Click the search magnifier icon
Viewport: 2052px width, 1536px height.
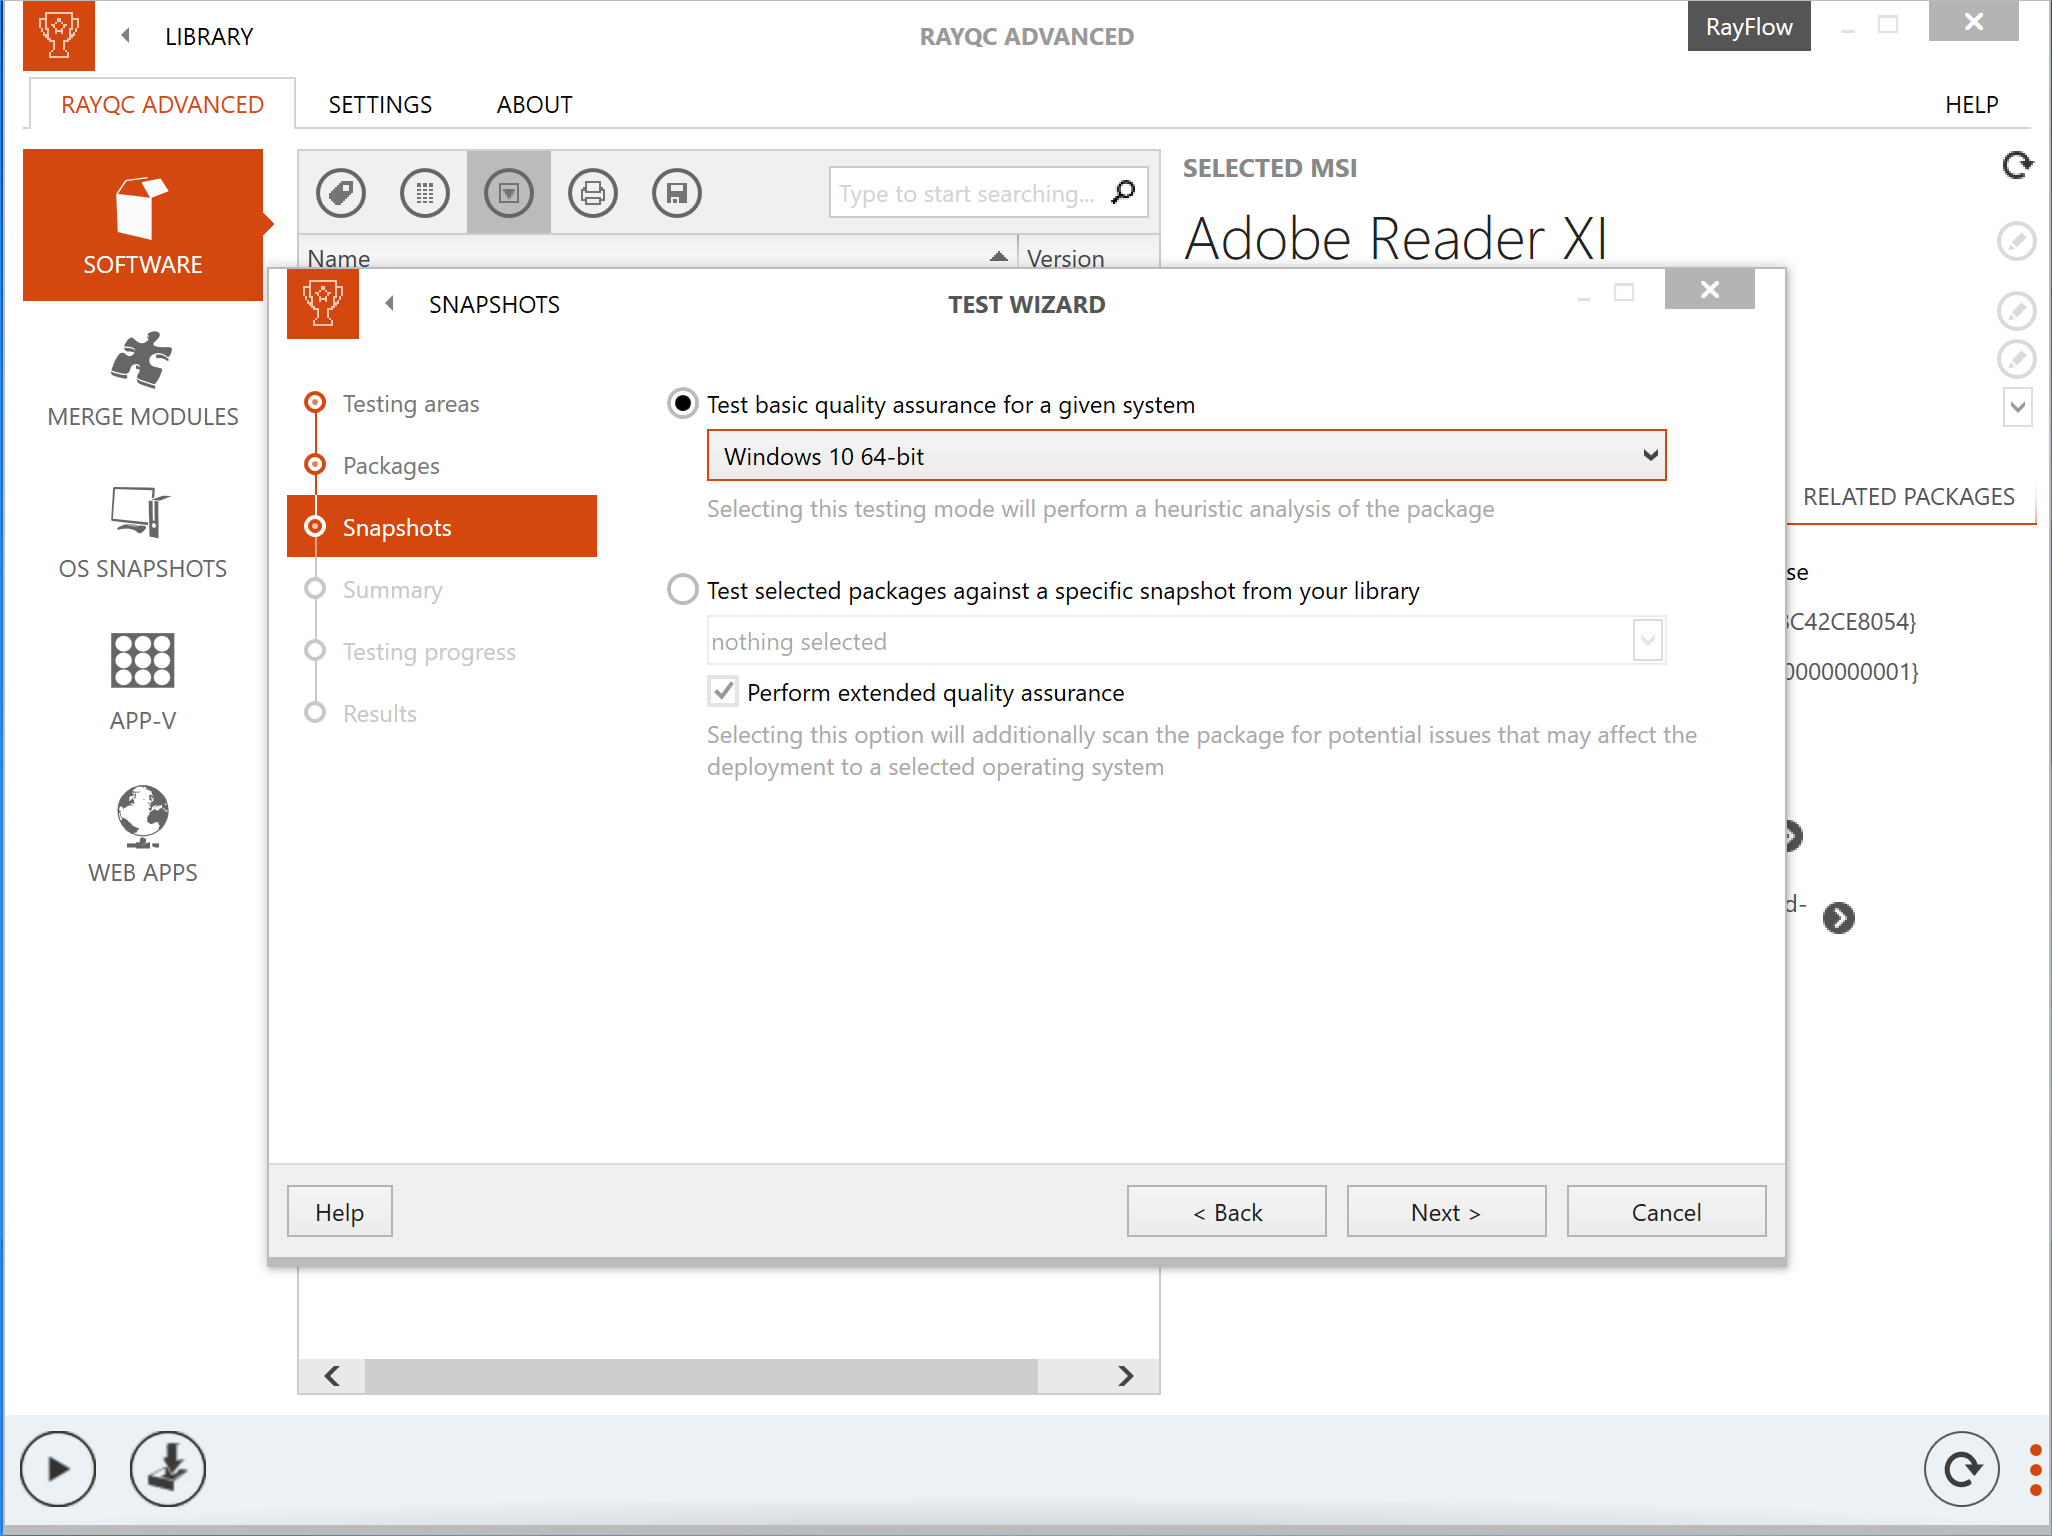(x=1124, y=192)
